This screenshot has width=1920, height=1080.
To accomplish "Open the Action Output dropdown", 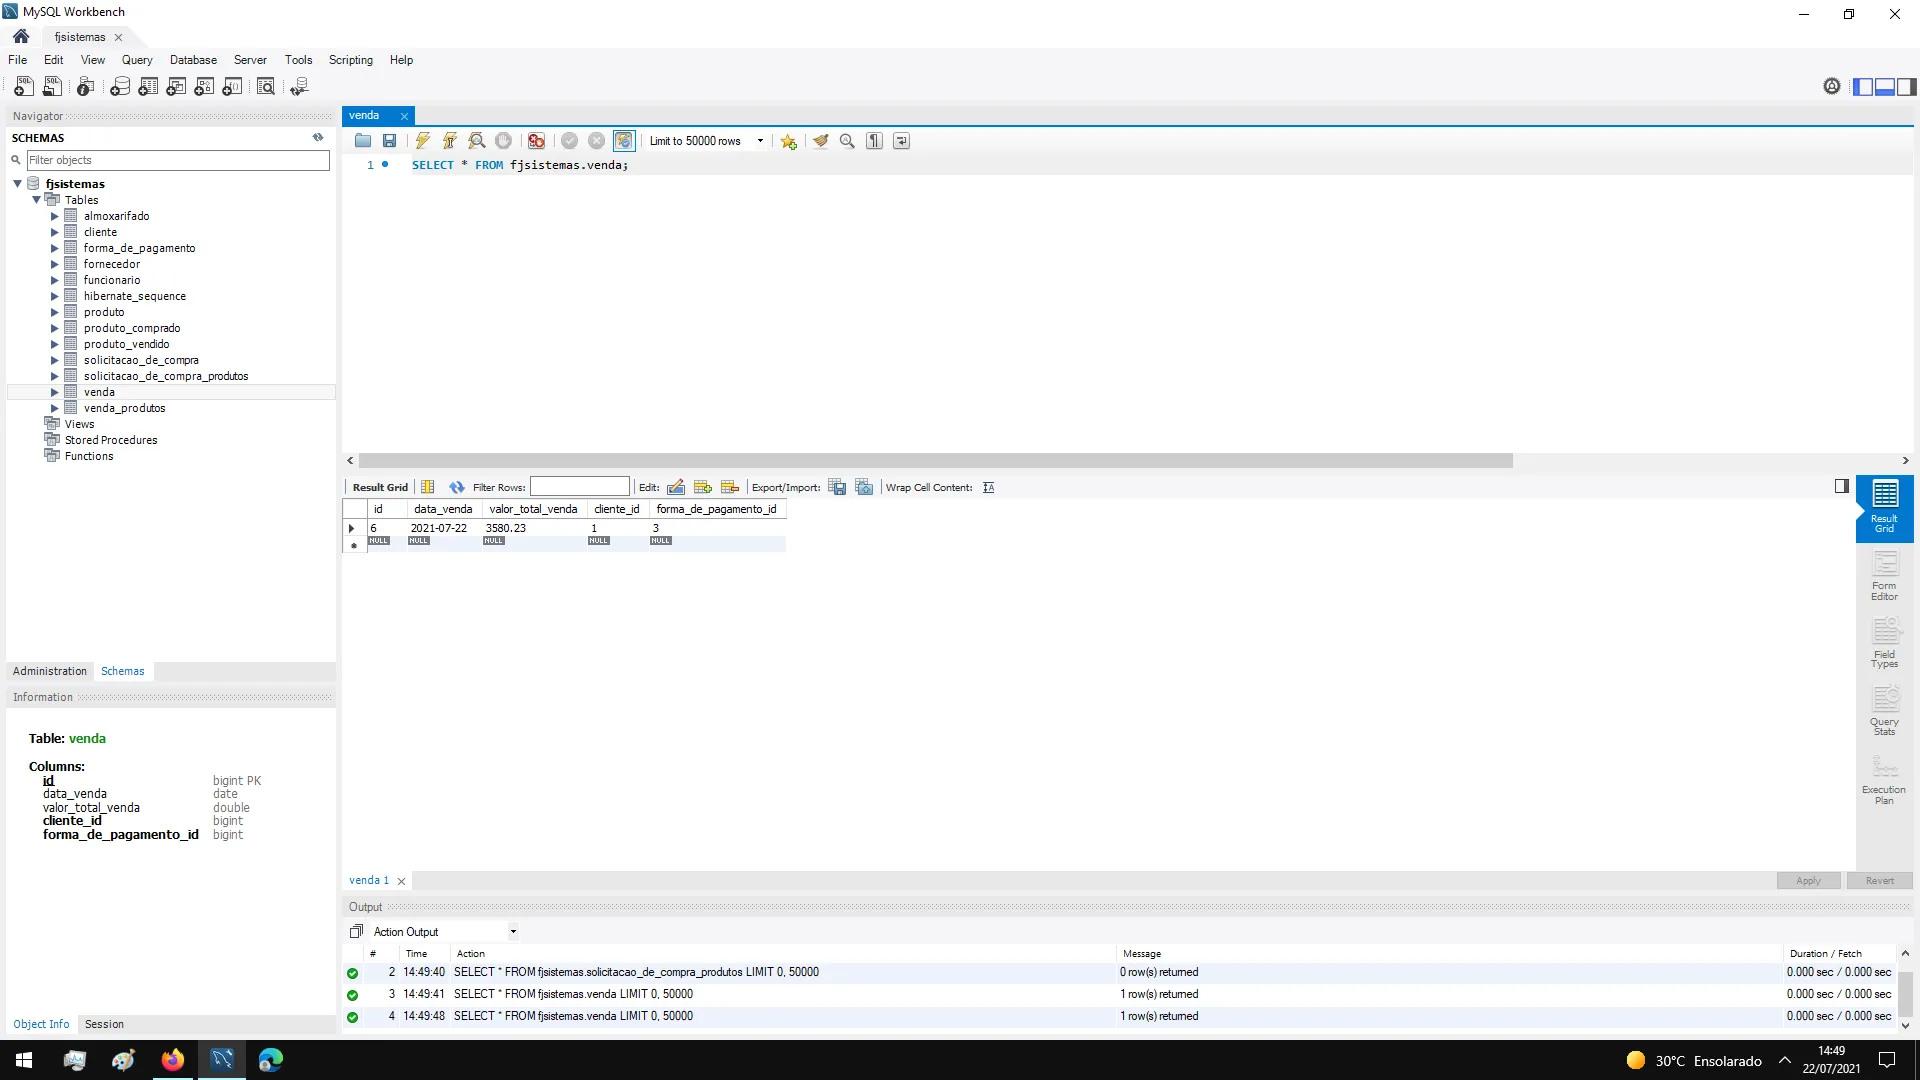I will [x=513, y=932].
